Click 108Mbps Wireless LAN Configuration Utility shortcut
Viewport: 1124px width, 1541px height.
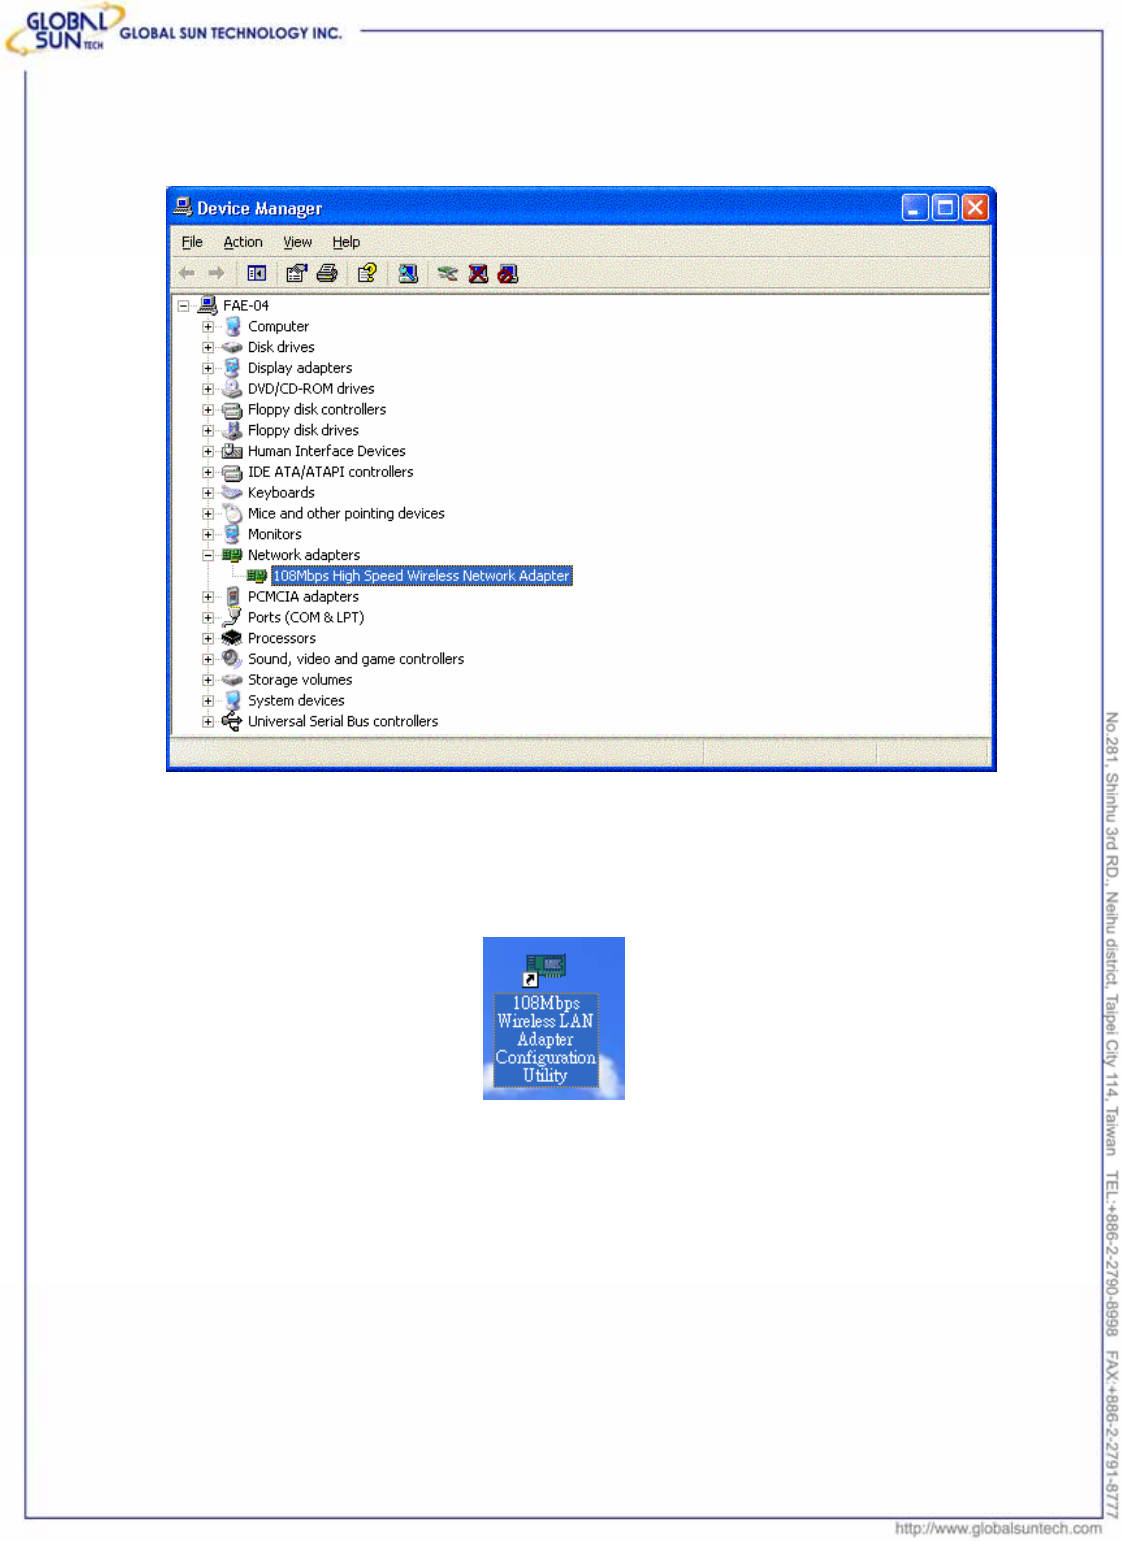coord(546,1020)
